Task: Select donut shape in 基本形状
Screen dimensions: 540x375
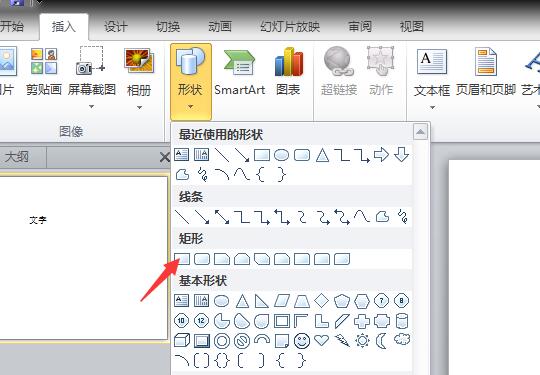Action: pos(222,341)
